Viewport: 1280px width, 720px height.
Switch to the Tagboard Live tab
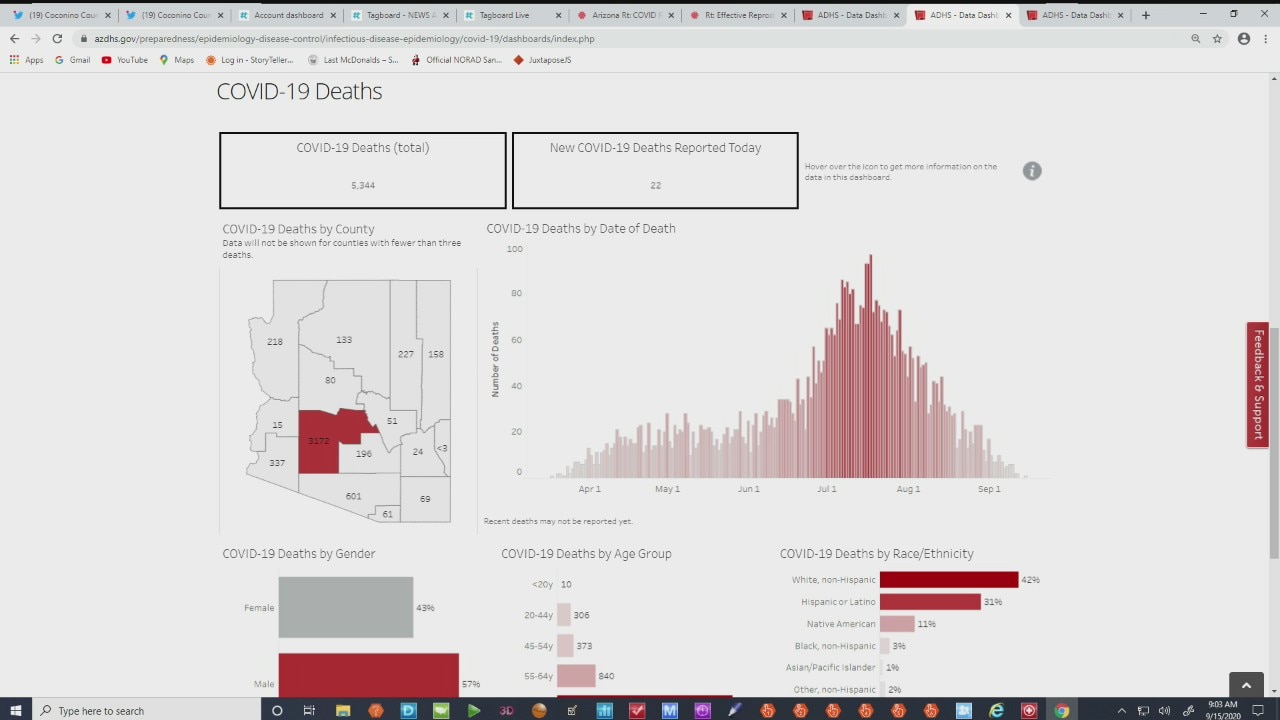[x=503, y=15]
